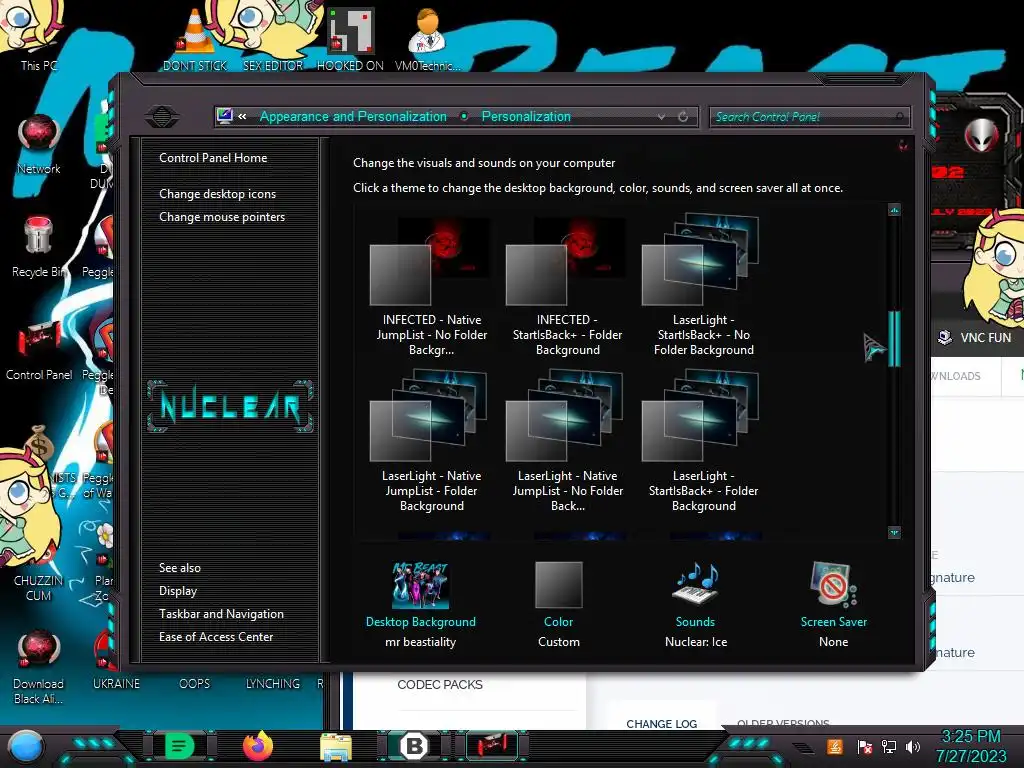Select the Recycle Bin desktop icon
Viewport: 1024px width, 768px height.
[39, 247]
